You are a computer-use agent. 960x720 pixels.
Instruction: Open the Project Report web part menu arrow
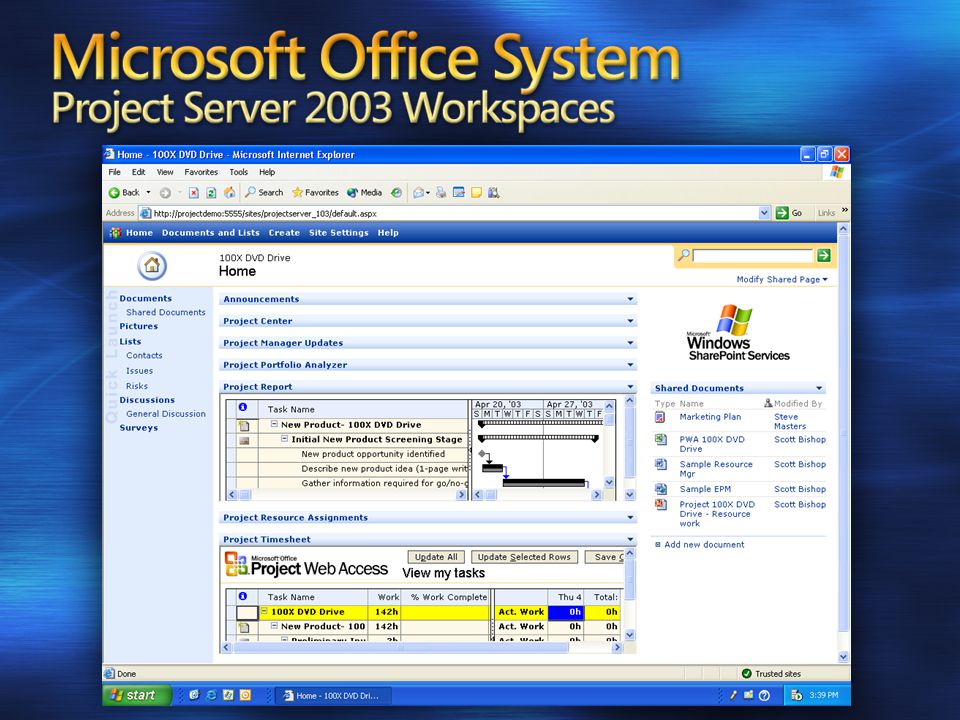point(630,387)
